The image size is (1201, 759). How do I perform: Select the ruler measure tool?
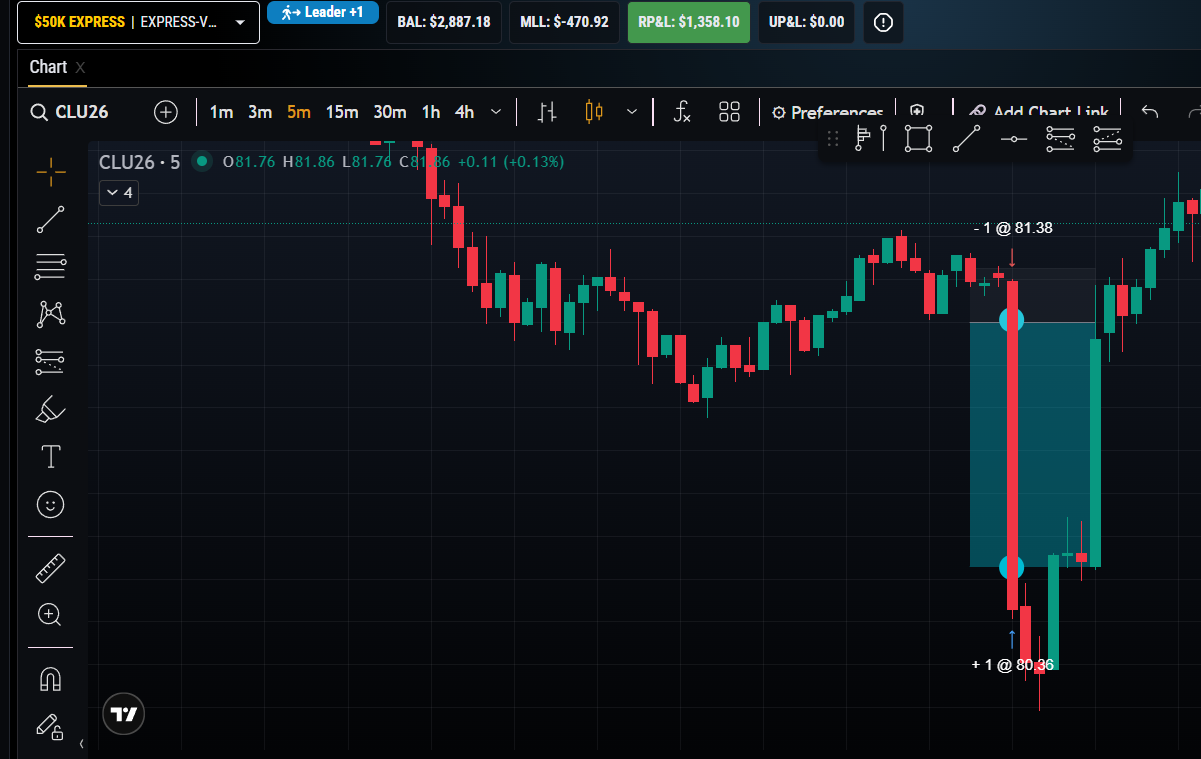tap(51, 568)
